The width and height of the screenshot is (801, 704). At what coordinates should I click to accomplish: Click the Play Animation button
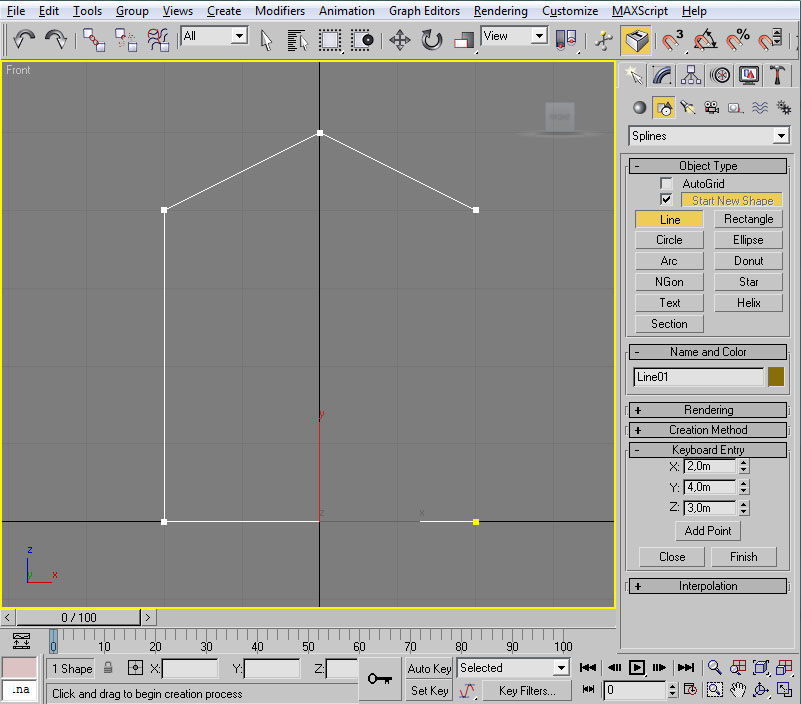coord(636,667)
